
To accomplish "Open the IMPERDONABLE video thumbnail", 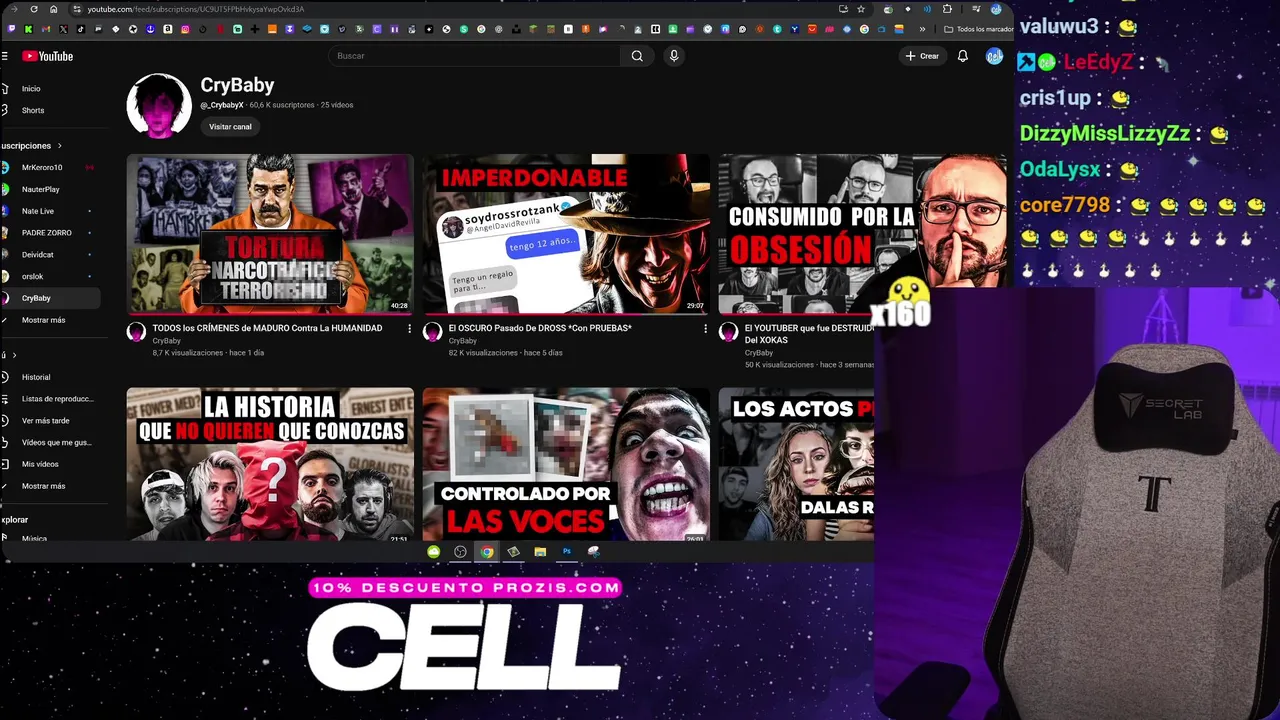I will pos(566,233).
